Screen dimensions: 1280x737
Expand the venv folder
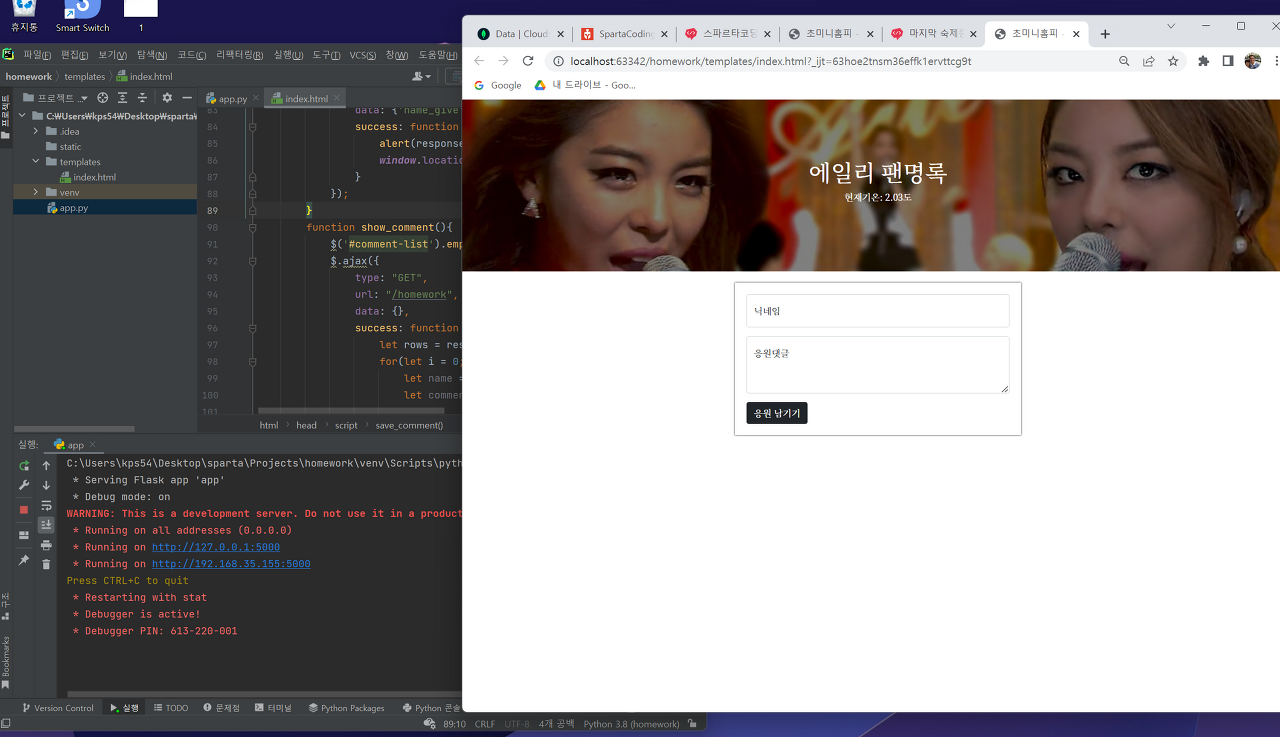click(37, 192)
